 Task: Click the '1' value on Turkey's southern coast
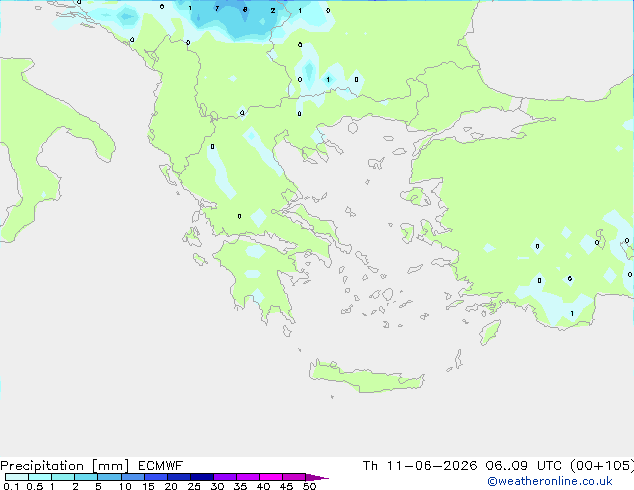pos(572,313)
